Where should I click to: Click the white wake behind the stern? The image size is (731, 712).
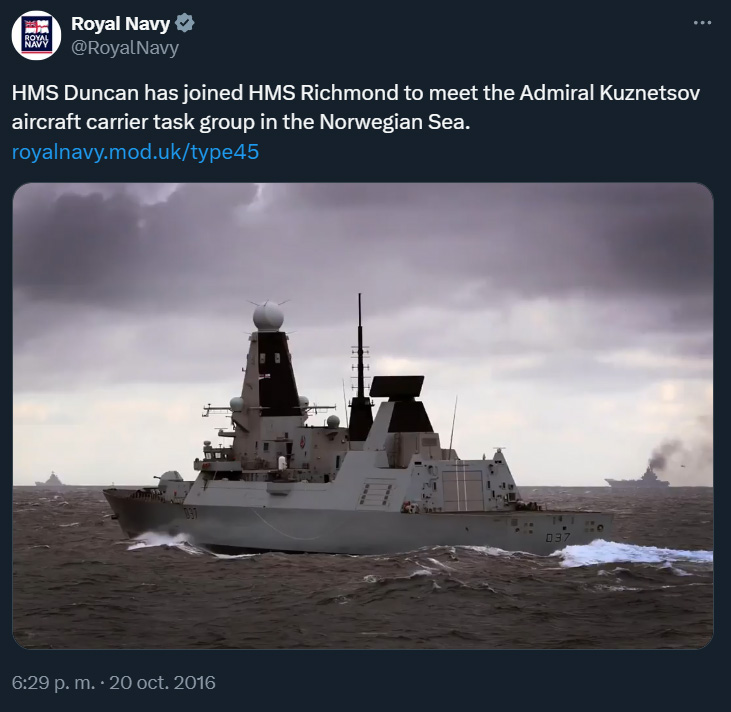632,555
